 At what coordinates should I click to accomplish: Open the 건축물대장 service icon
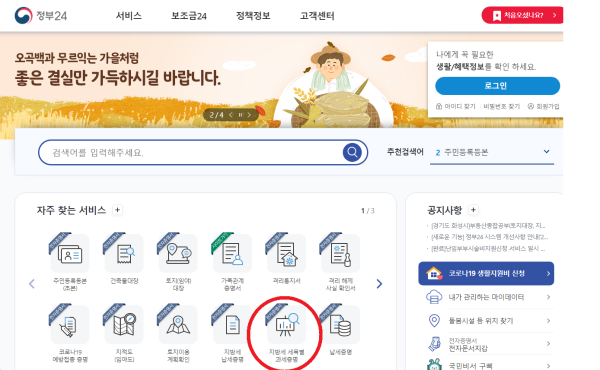[124, 253]
